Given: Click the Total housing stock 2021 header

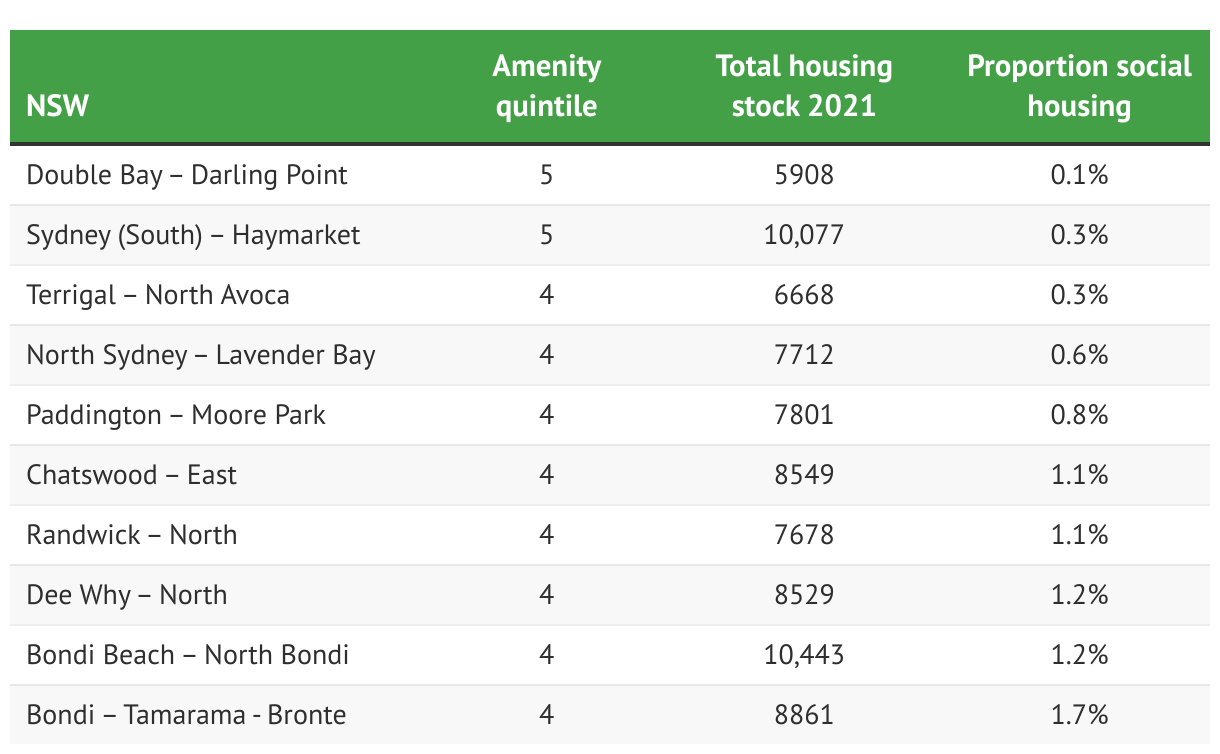Looking at the screenshot, I should coord(803,86).
